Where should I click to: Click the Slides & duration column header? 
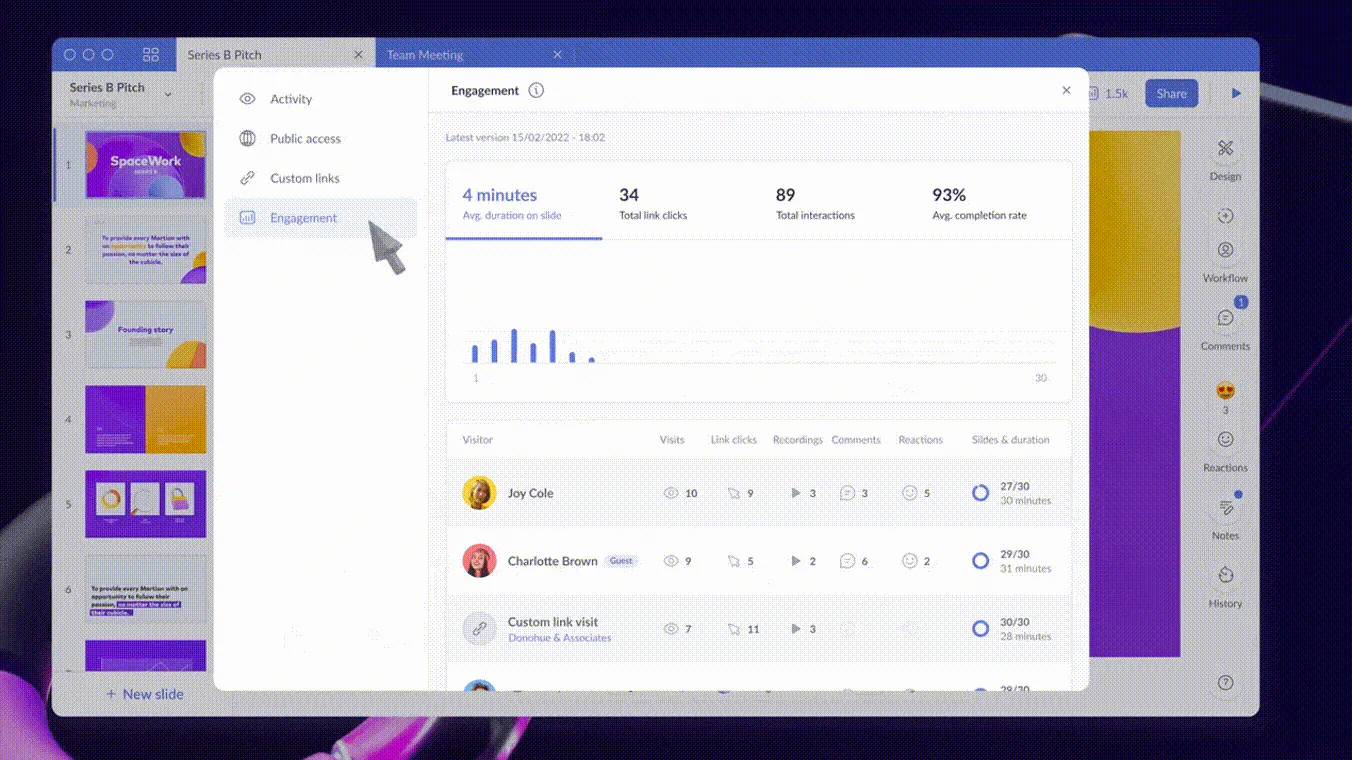coord(1011,440)
